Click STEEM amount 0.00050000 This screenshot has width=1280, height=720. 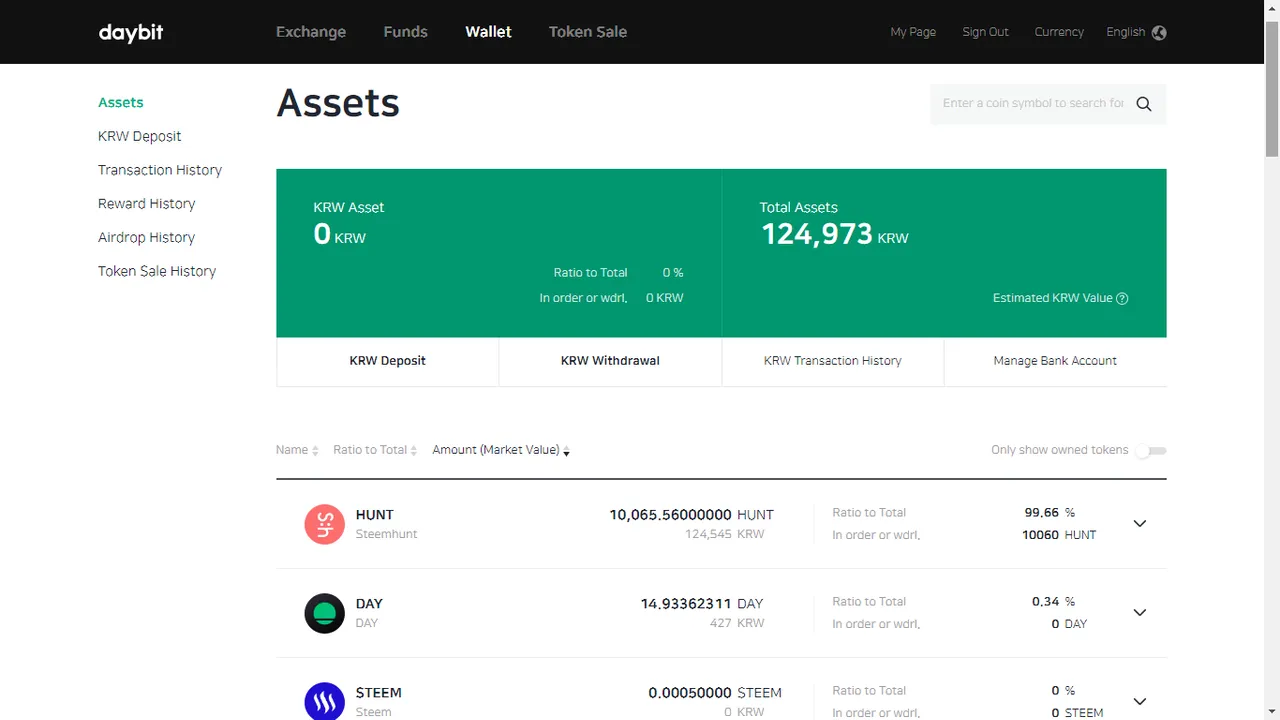pos(690,693)
